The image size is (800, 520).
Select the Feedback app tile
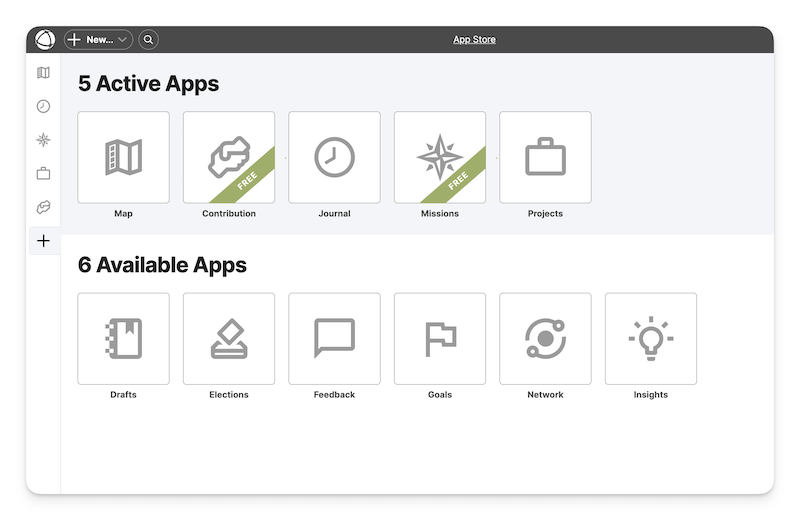tap(334, 338)
